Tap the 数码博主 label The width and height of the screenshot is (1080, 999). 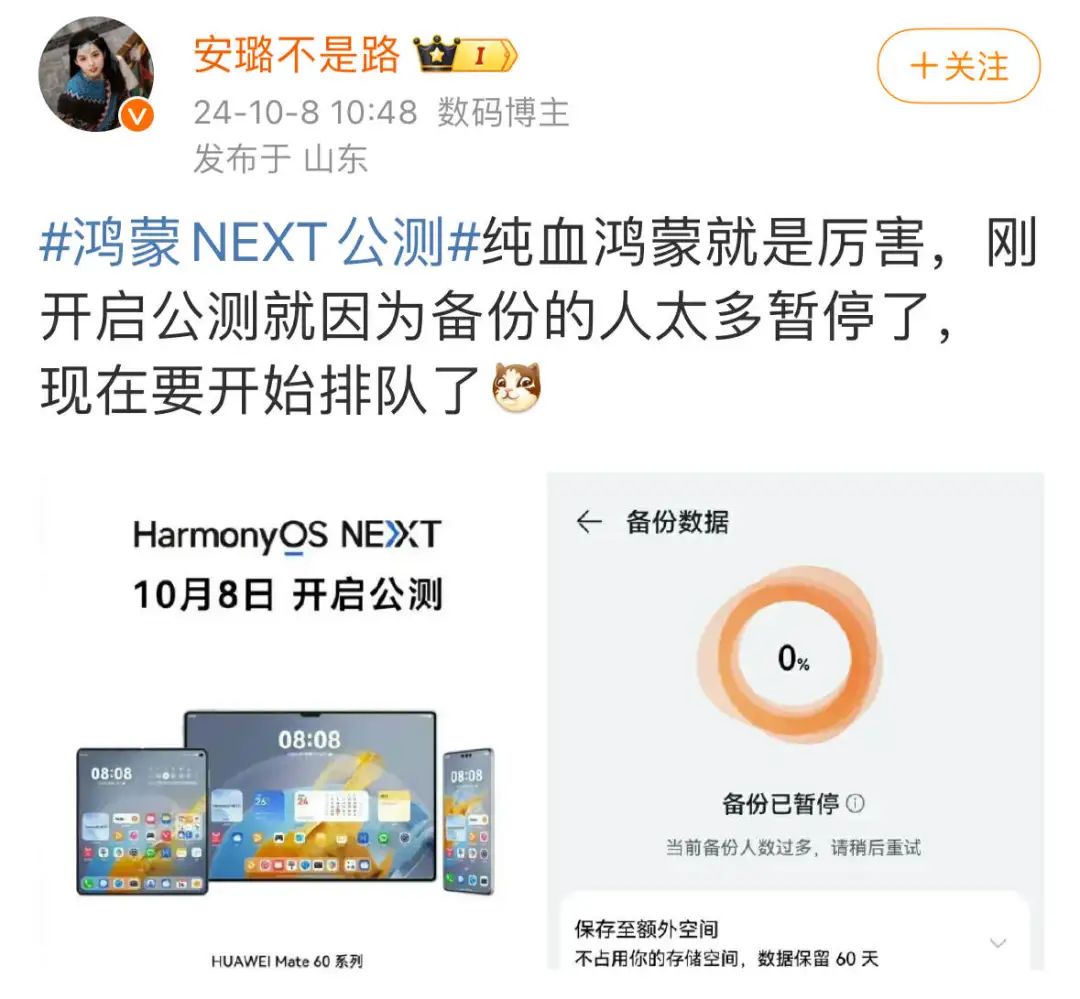point(503,112)
